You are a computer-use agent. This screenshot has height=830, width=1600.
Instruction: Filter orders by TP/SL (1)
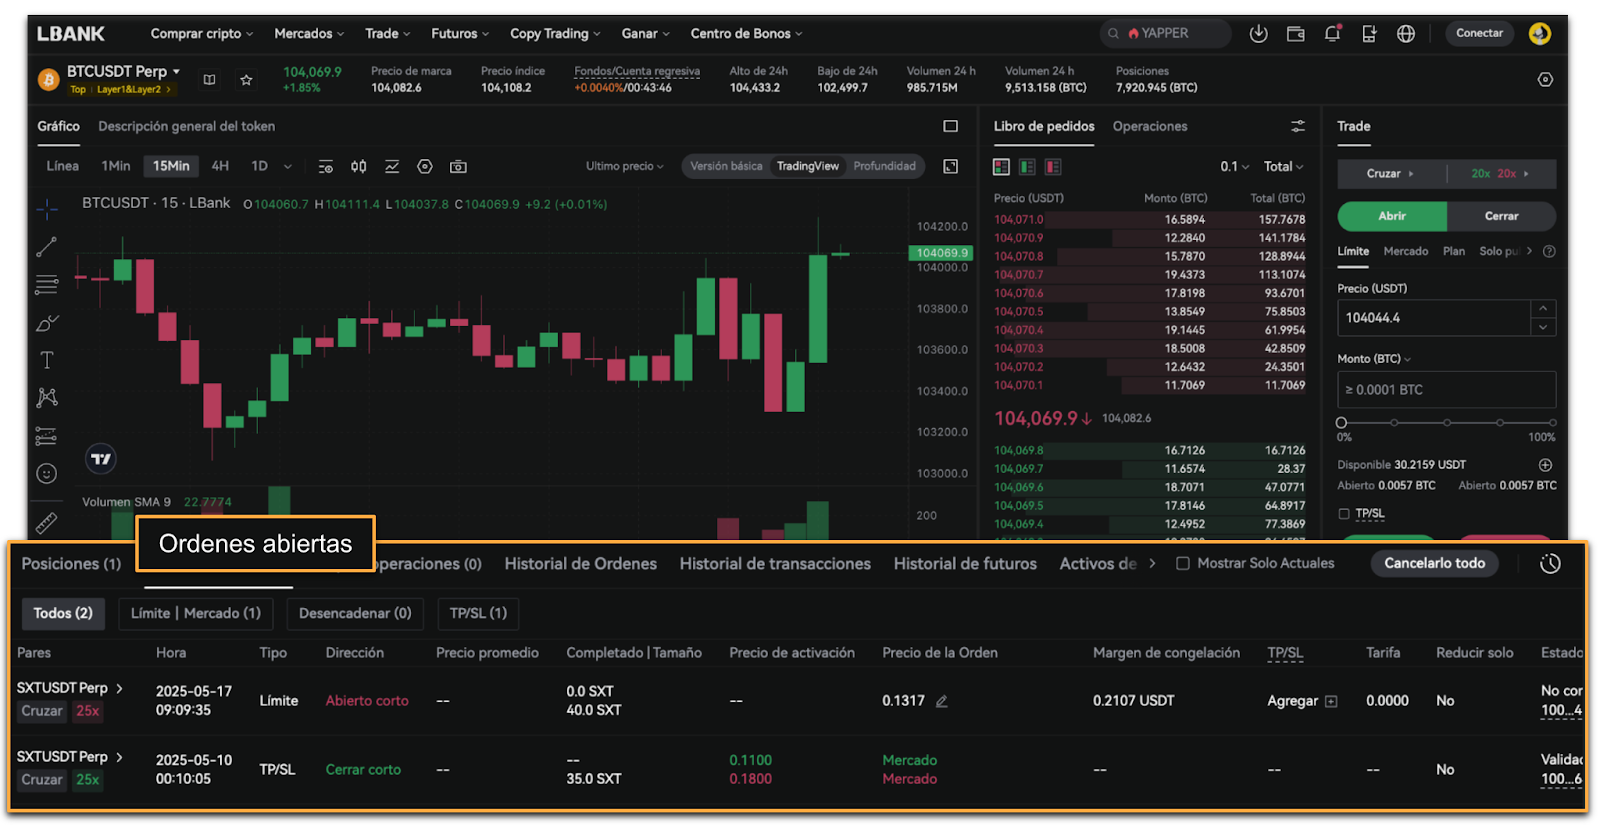pyautogui.click(x=478, y=614)
